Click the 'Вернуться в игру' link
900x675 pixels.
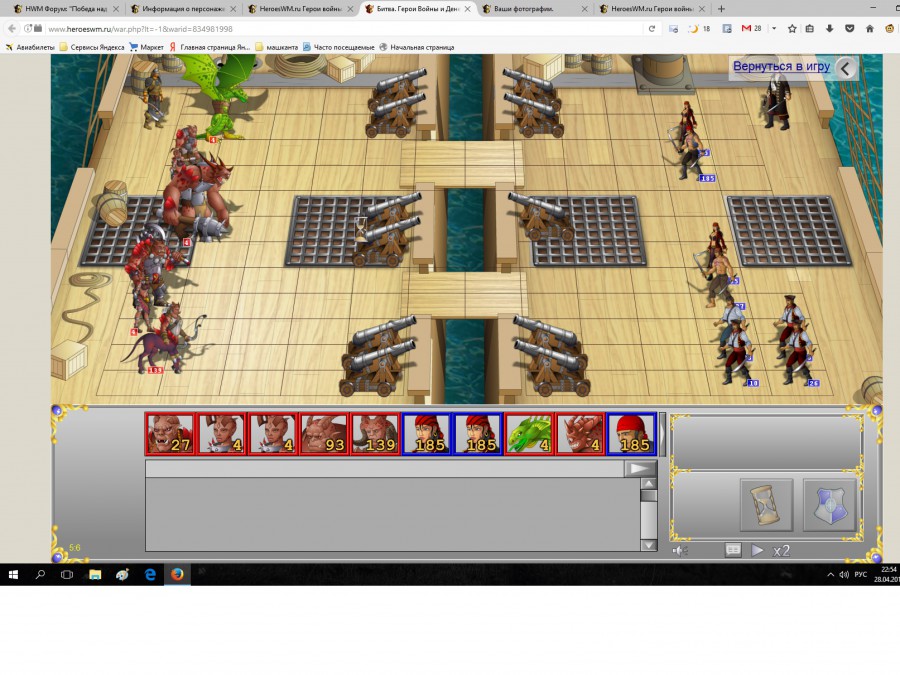[x=781, y=66]
